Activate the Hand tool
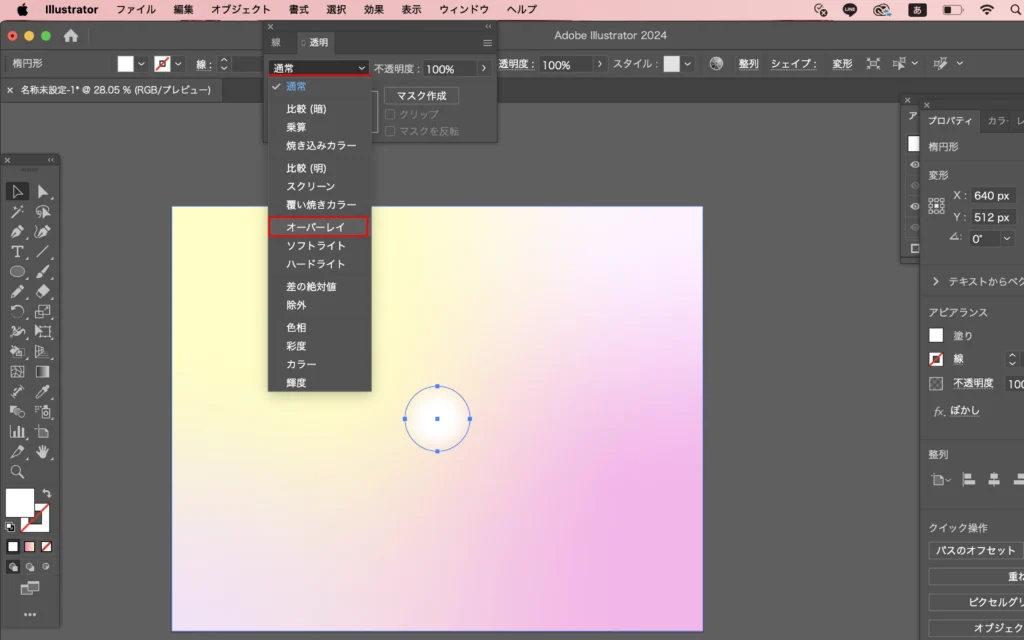1024x640 pixels. (x=43, y=452)
